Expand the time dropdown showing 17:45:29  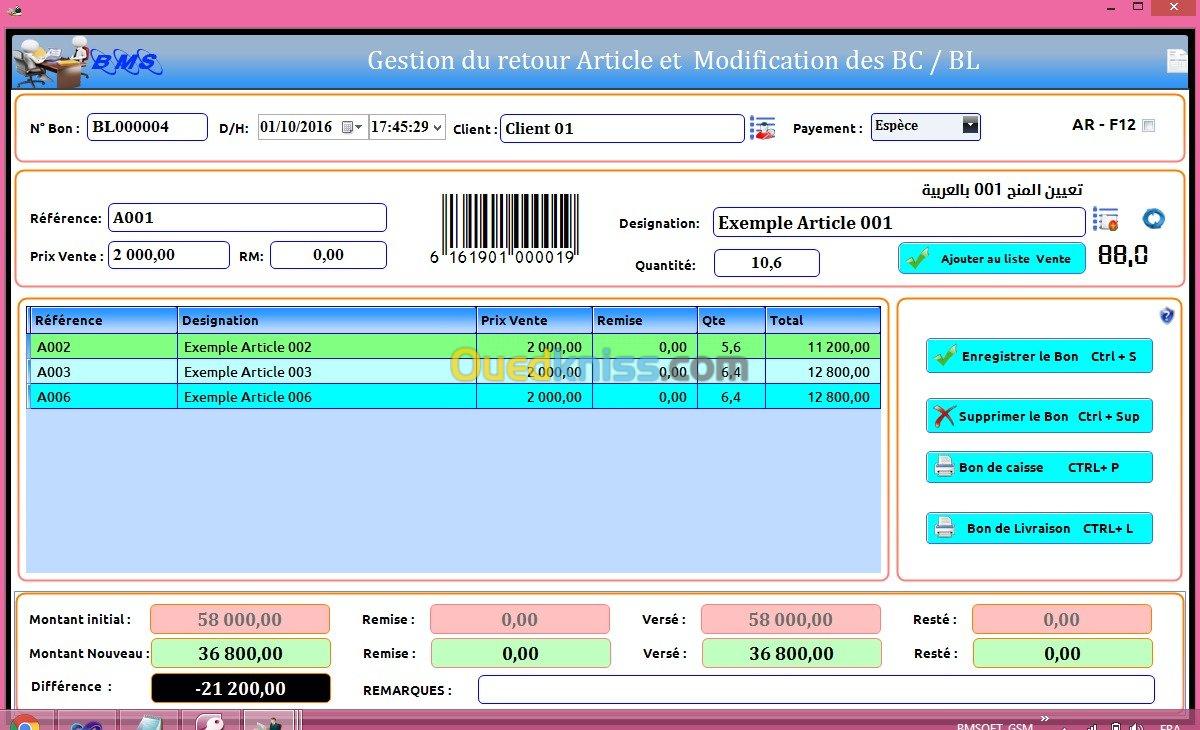tap(437, 128)
